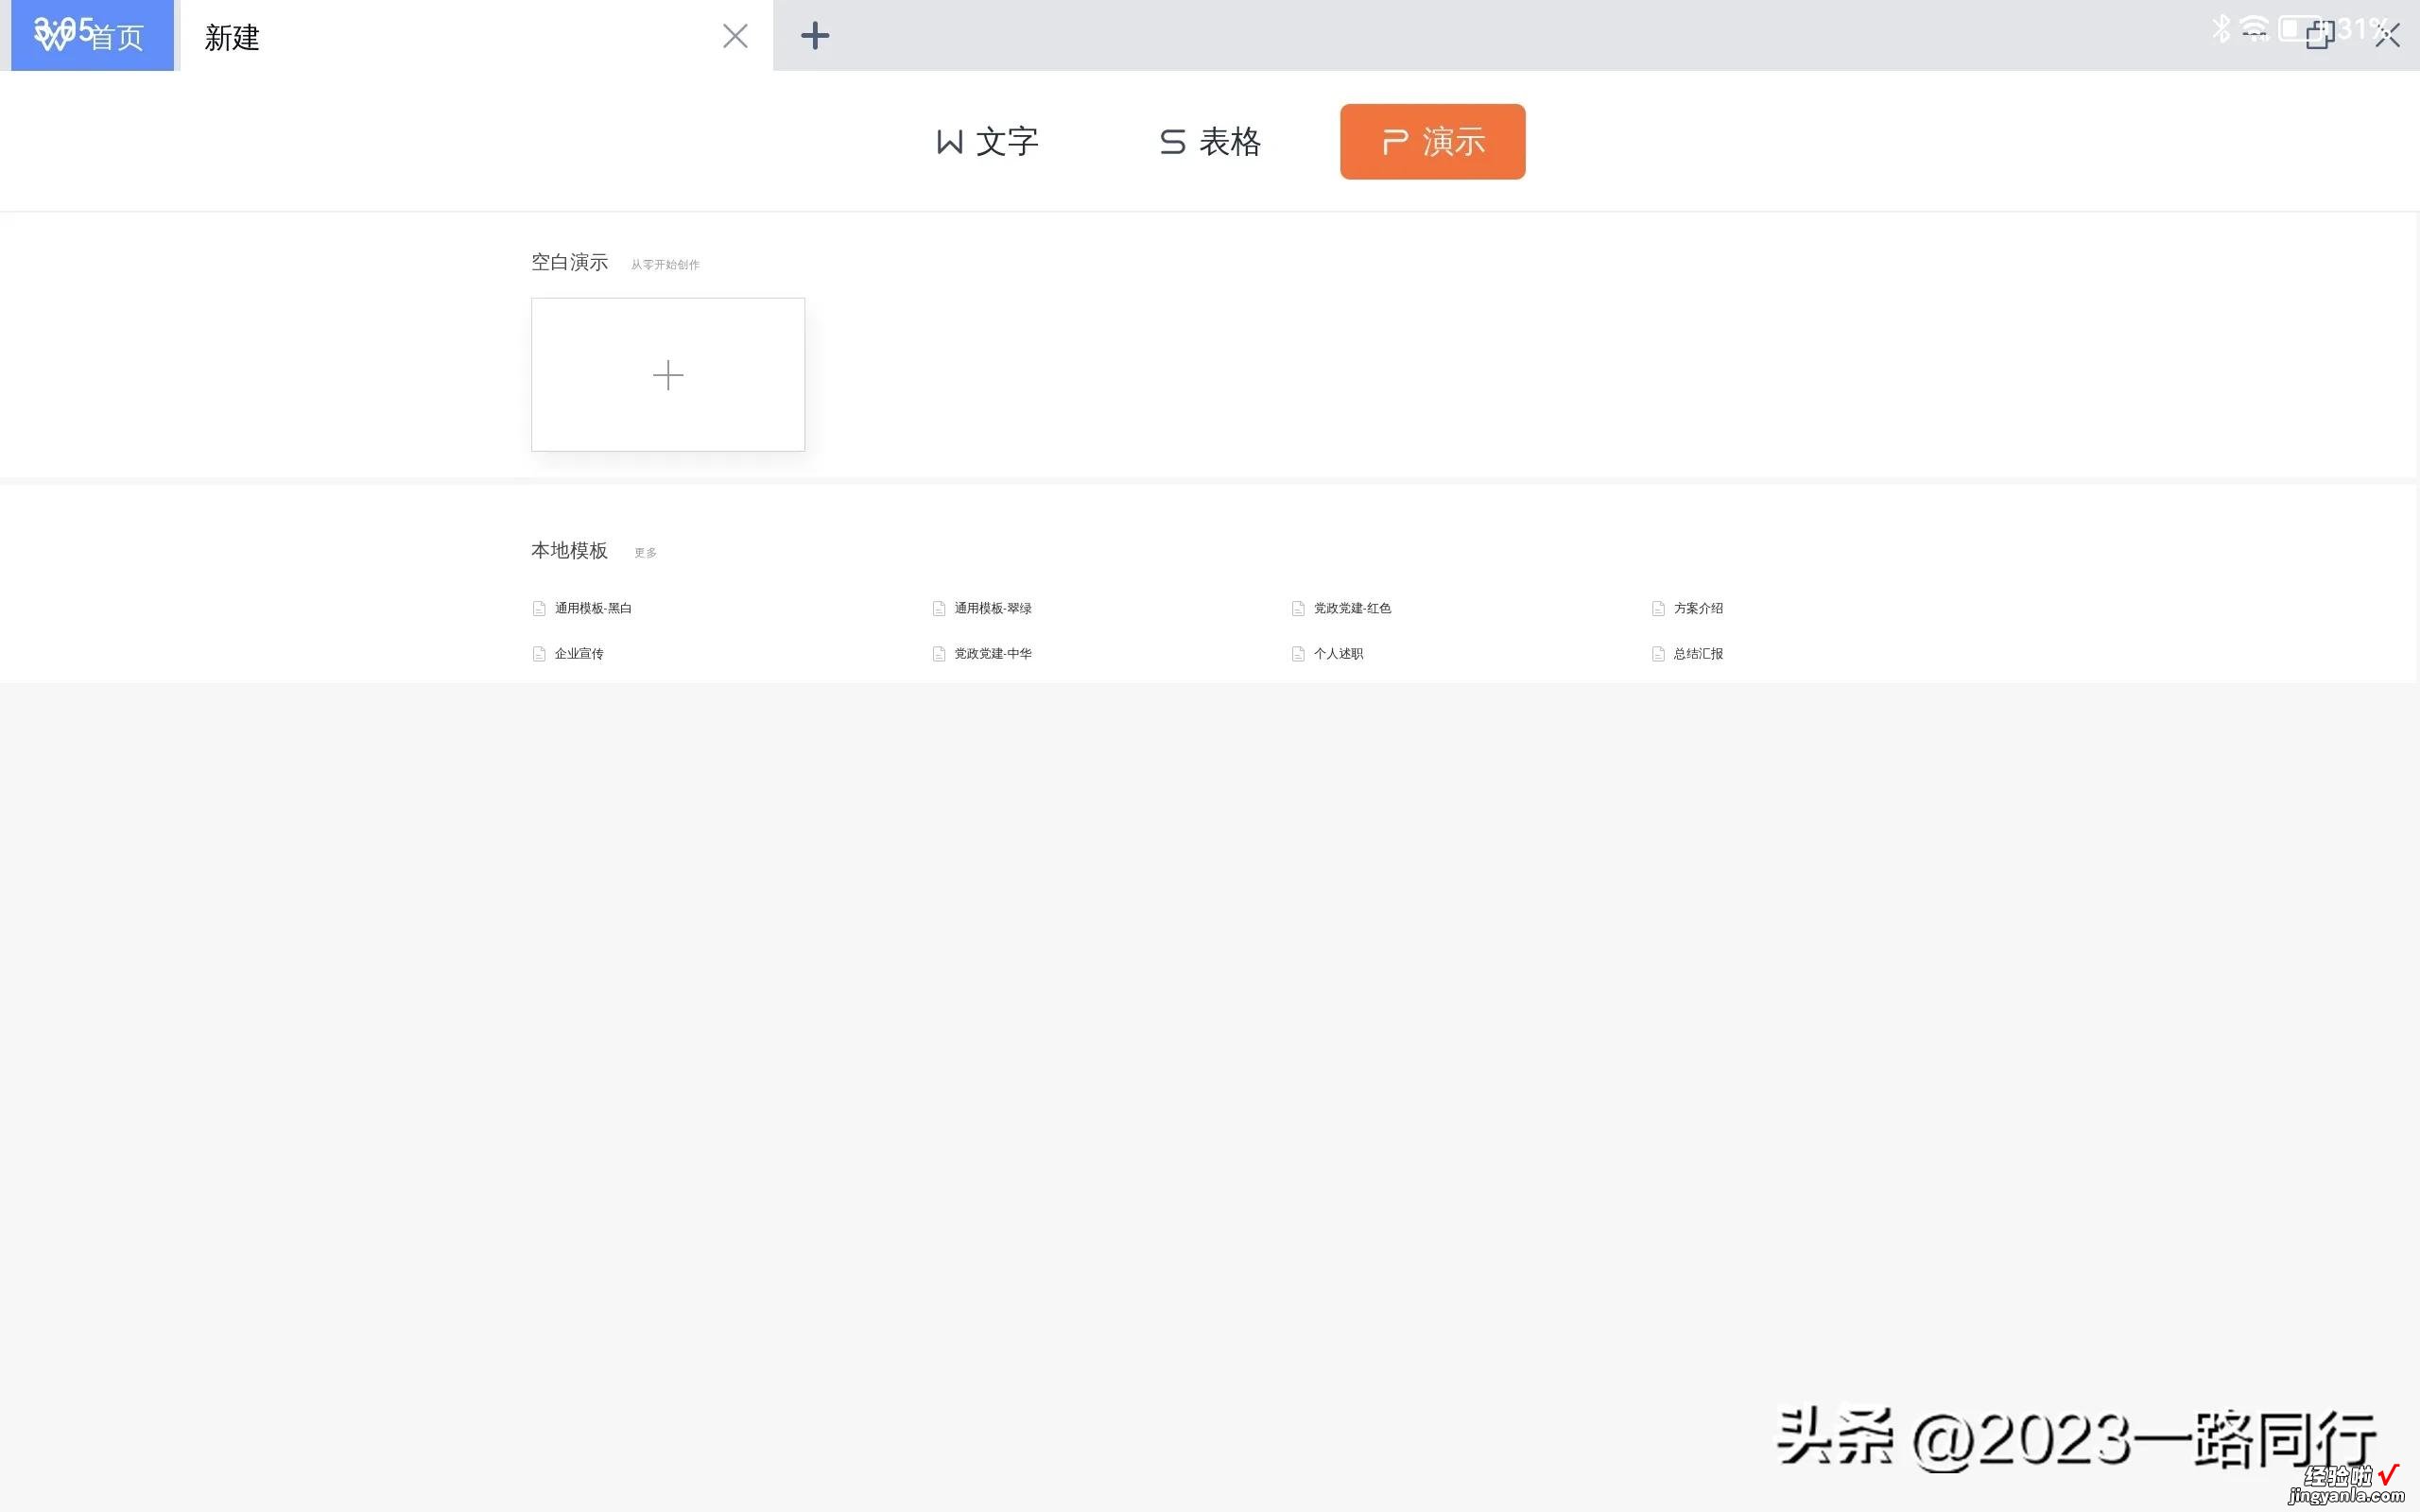This screenshot has width=2420, height=1512.
Task: Click file icon beside 通用模板-翠绿
Action: 938,608
